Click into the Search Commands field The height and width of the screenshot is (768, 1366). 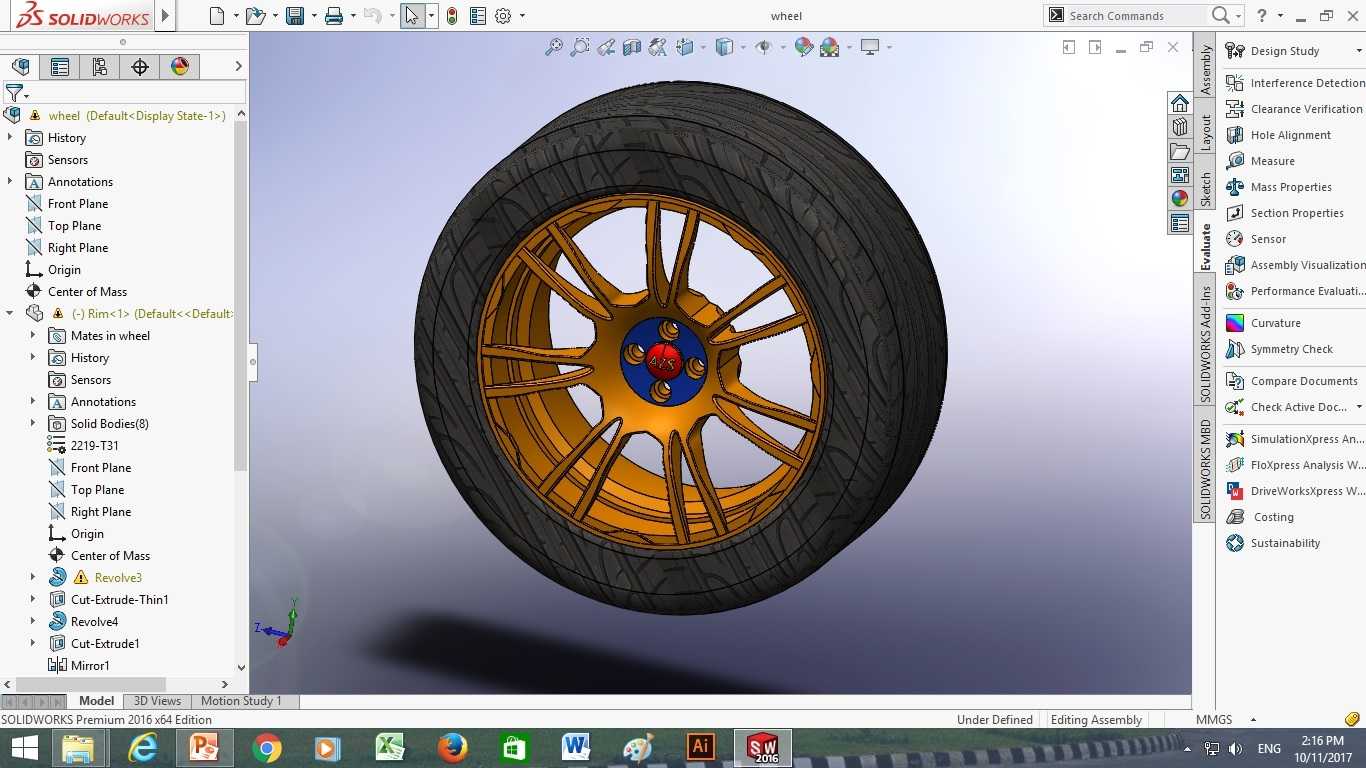coord(1135,16)
